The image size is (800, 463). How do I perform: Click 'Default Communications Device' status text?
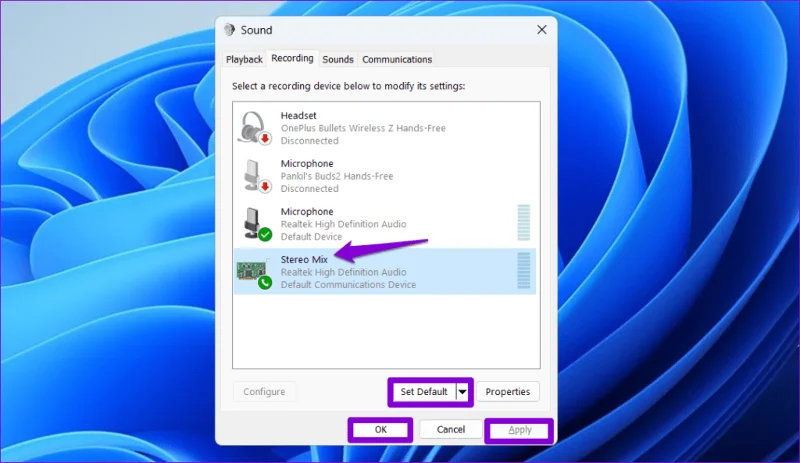click(348, 285)
